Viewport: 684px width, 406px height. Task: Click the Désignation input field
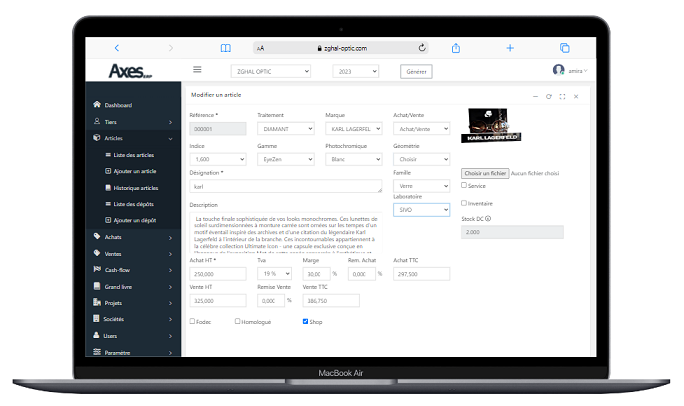click(286, 186)
